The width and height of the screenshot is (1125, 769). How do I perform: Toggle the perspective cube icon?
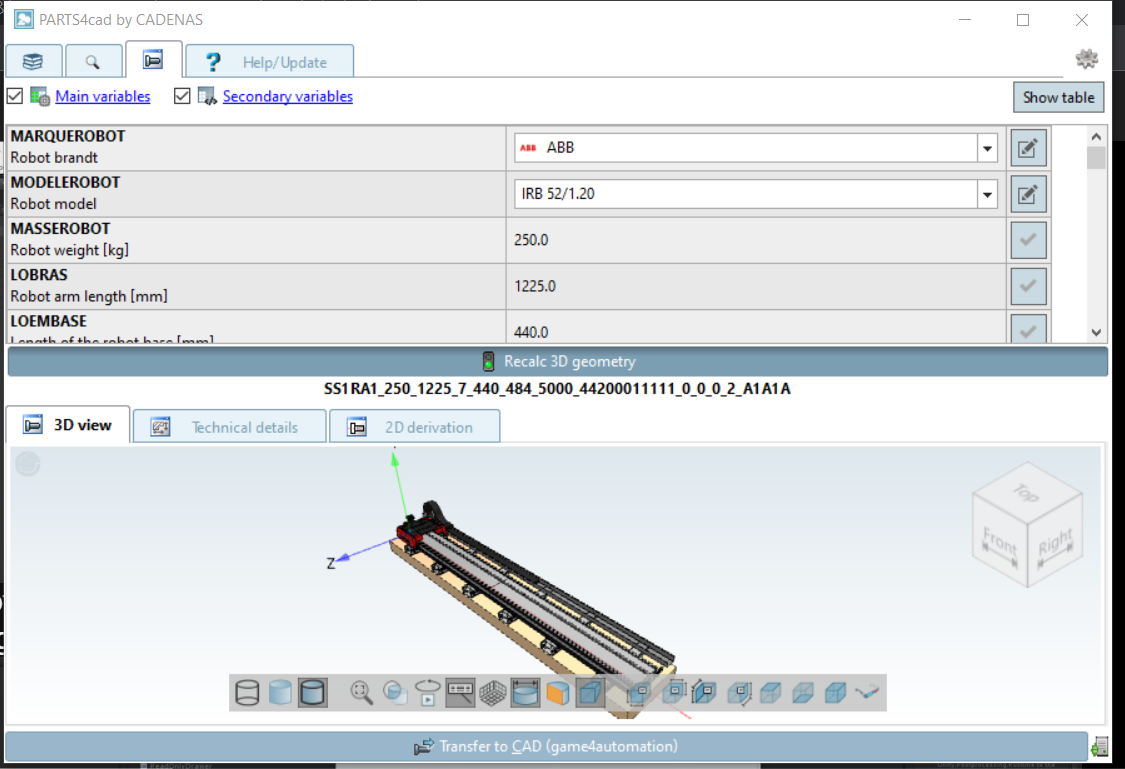pos(590,693)
